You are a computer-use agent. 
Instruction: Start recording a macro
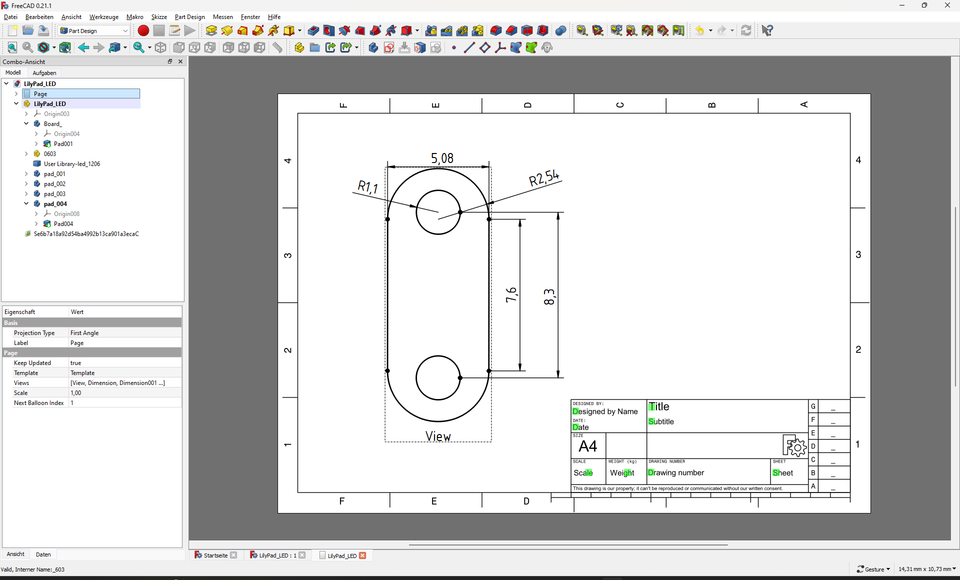[x=143, y=31]
